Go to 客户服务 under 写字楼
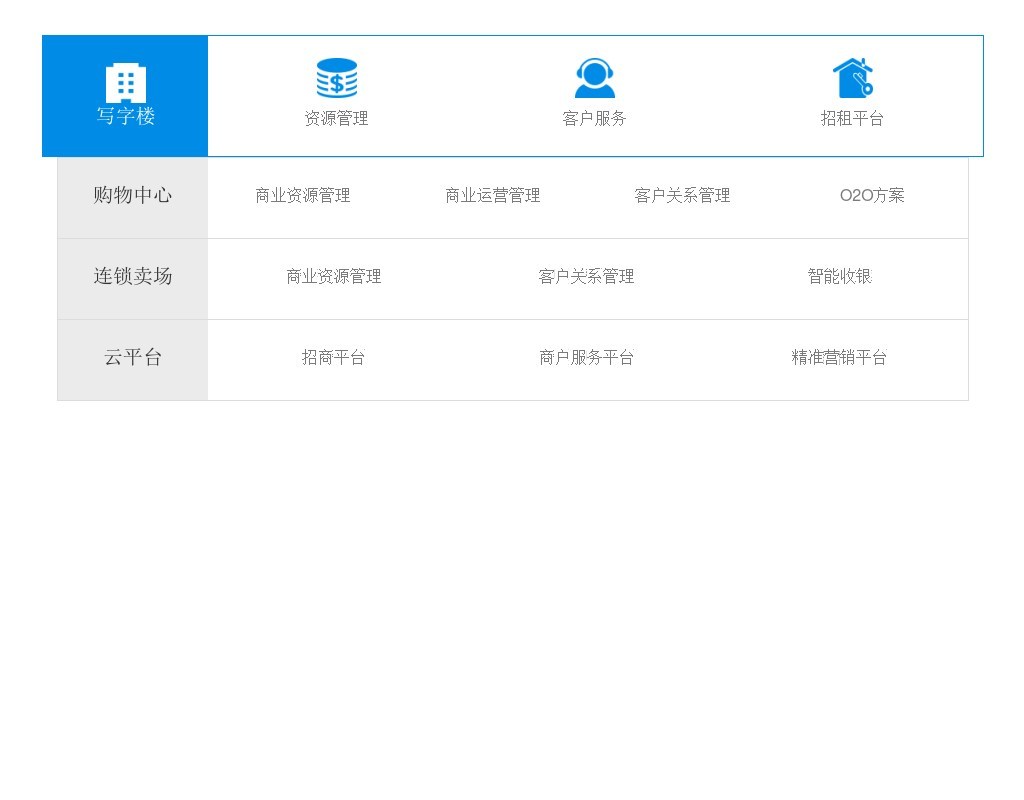The width and height of the screenshot is (1024, 800). point(594,118)
